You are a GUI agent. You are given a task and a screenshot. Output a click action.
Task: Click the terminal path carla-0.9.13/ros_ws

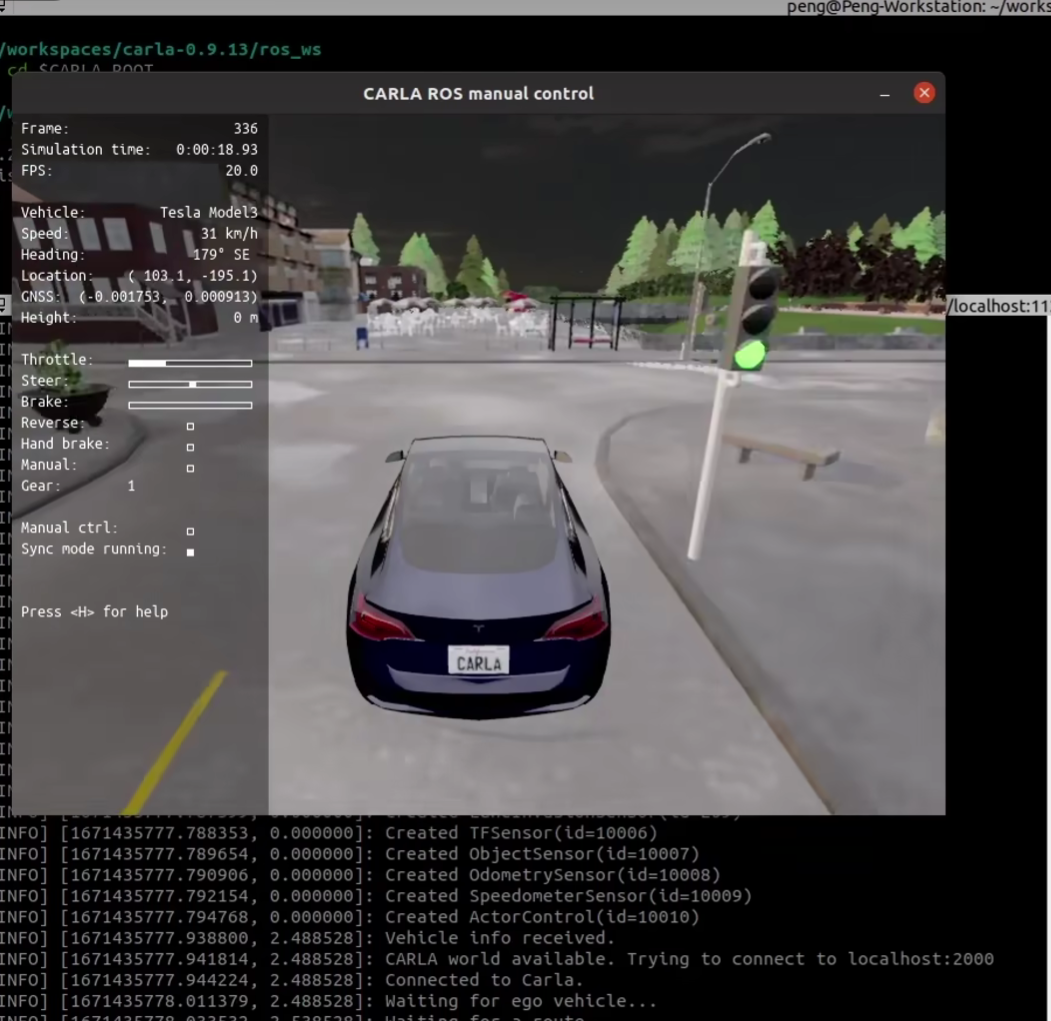click(x=221, y=50)
